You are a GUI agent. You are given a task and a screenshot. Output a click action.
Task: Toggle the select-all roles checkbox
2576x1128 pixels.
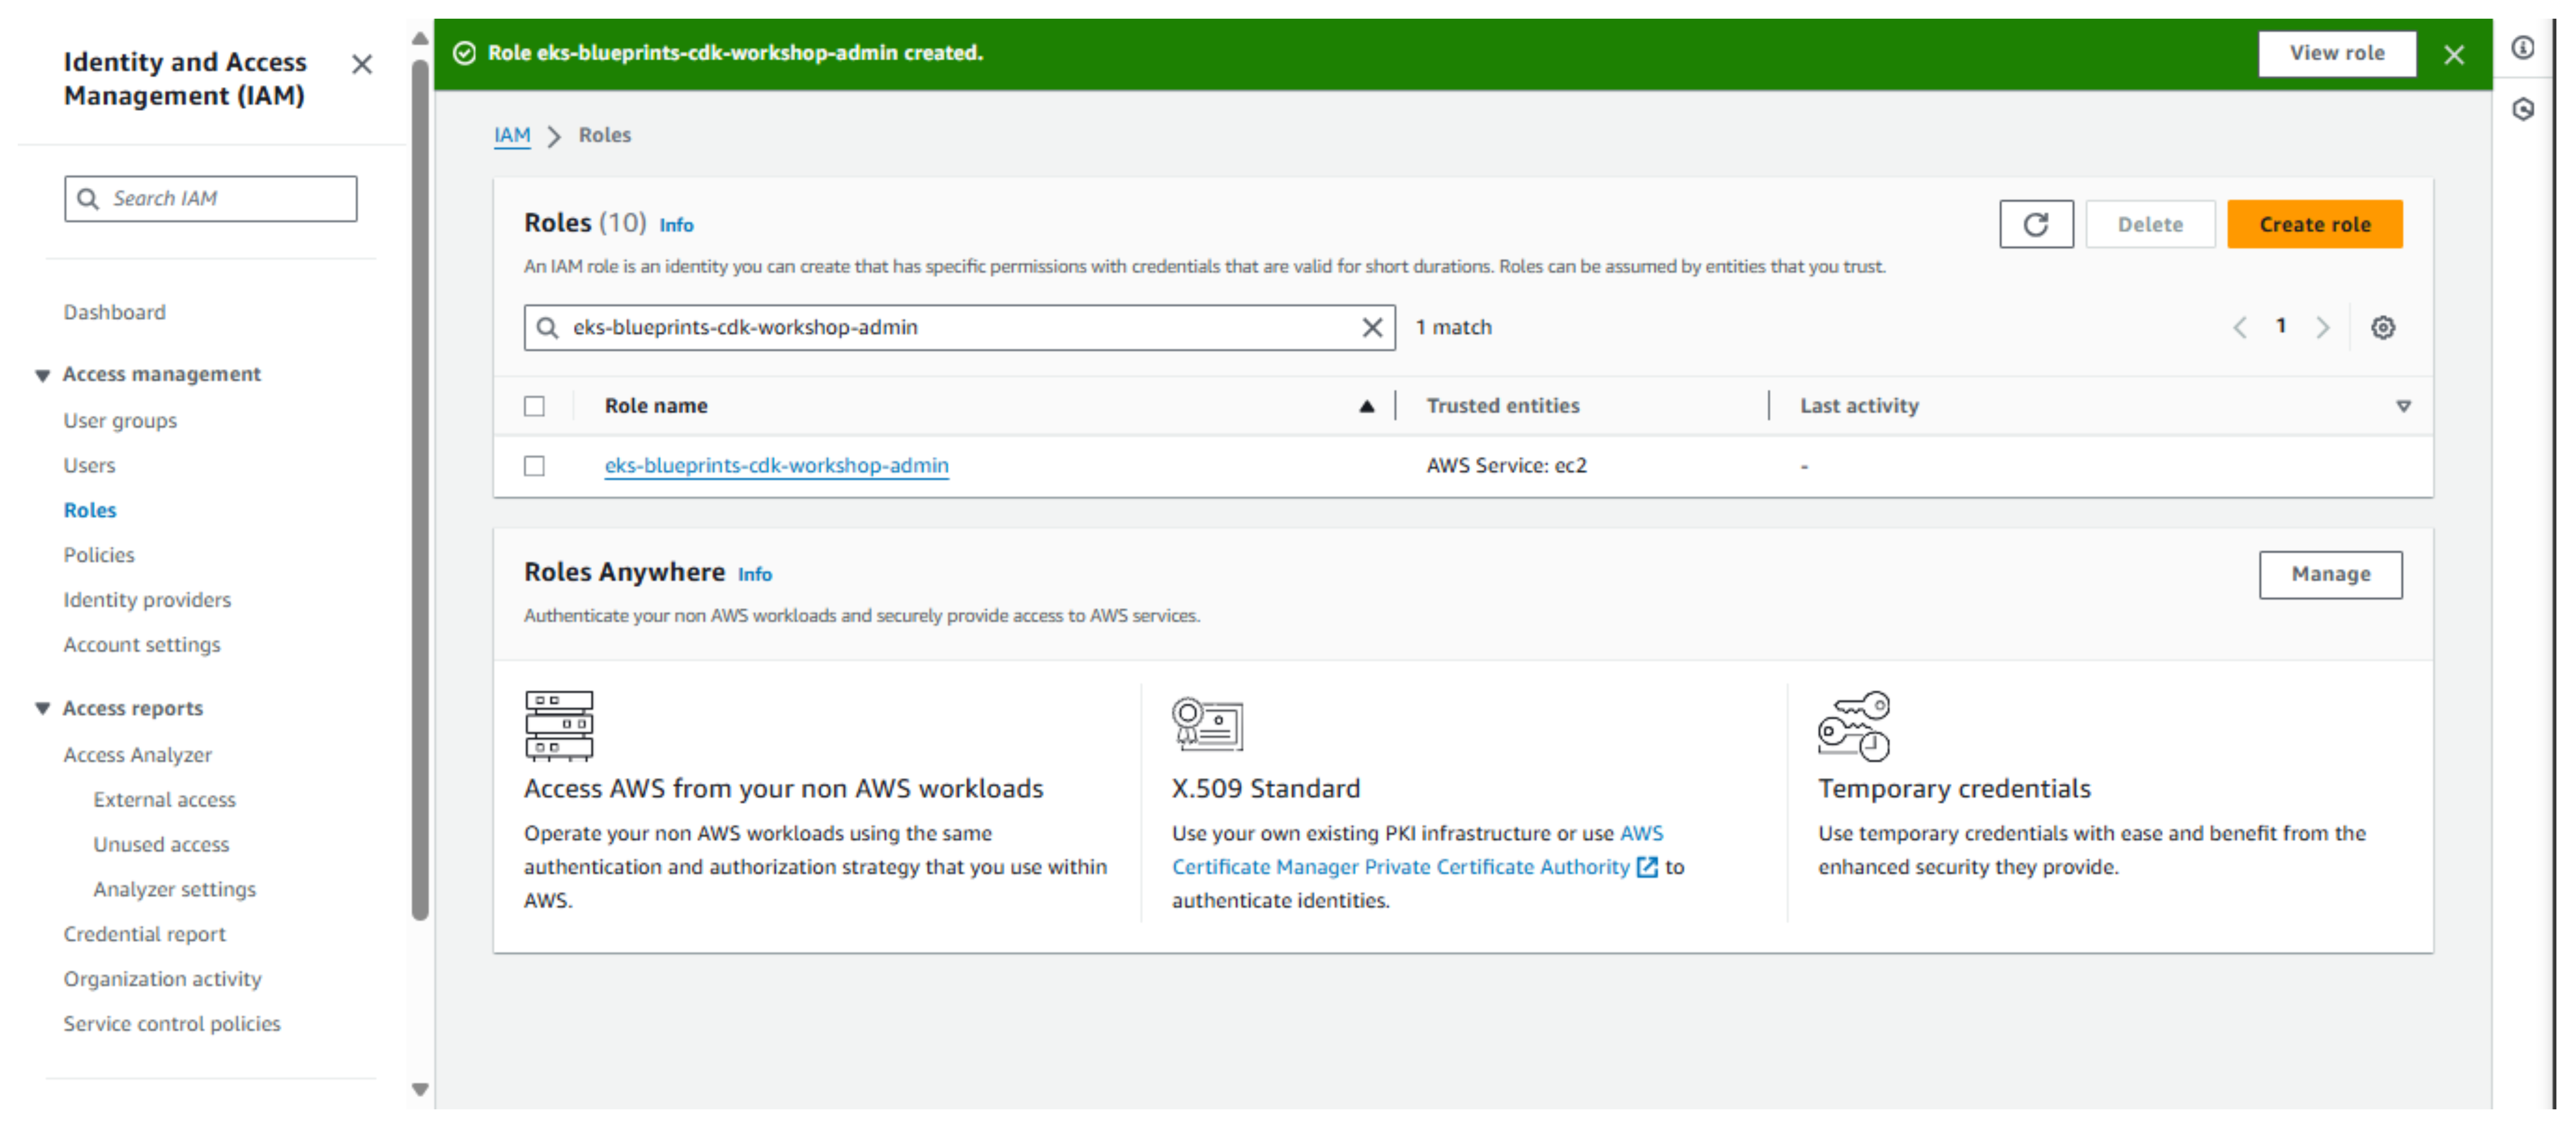pos(535,406)
